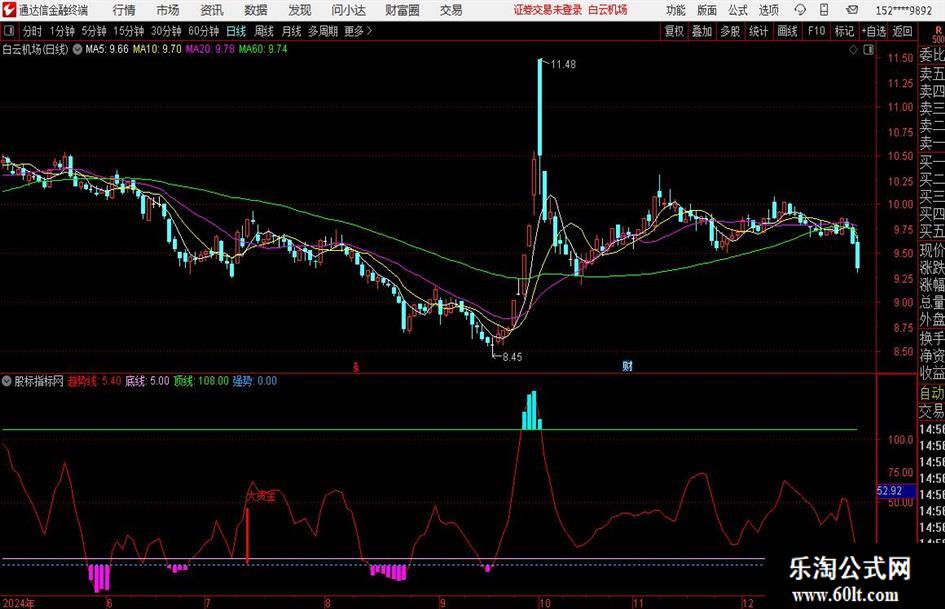Open the 资讯 menu

212,10
